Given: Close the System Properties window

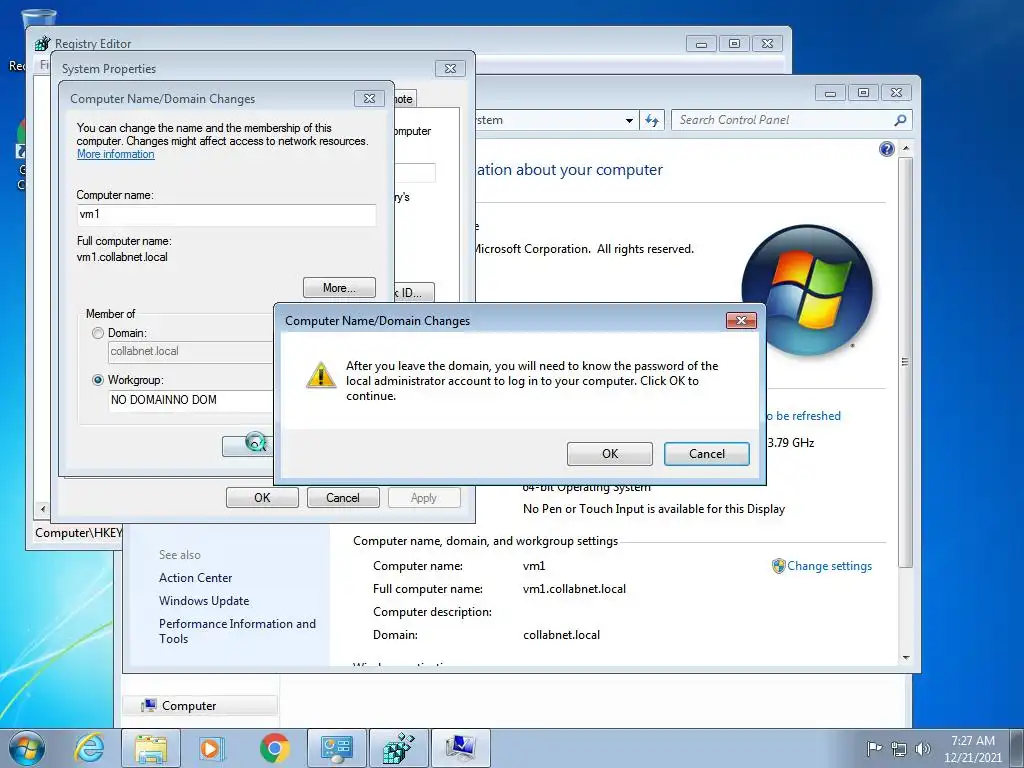Looking at the screenshot, I should pos(450,69).
